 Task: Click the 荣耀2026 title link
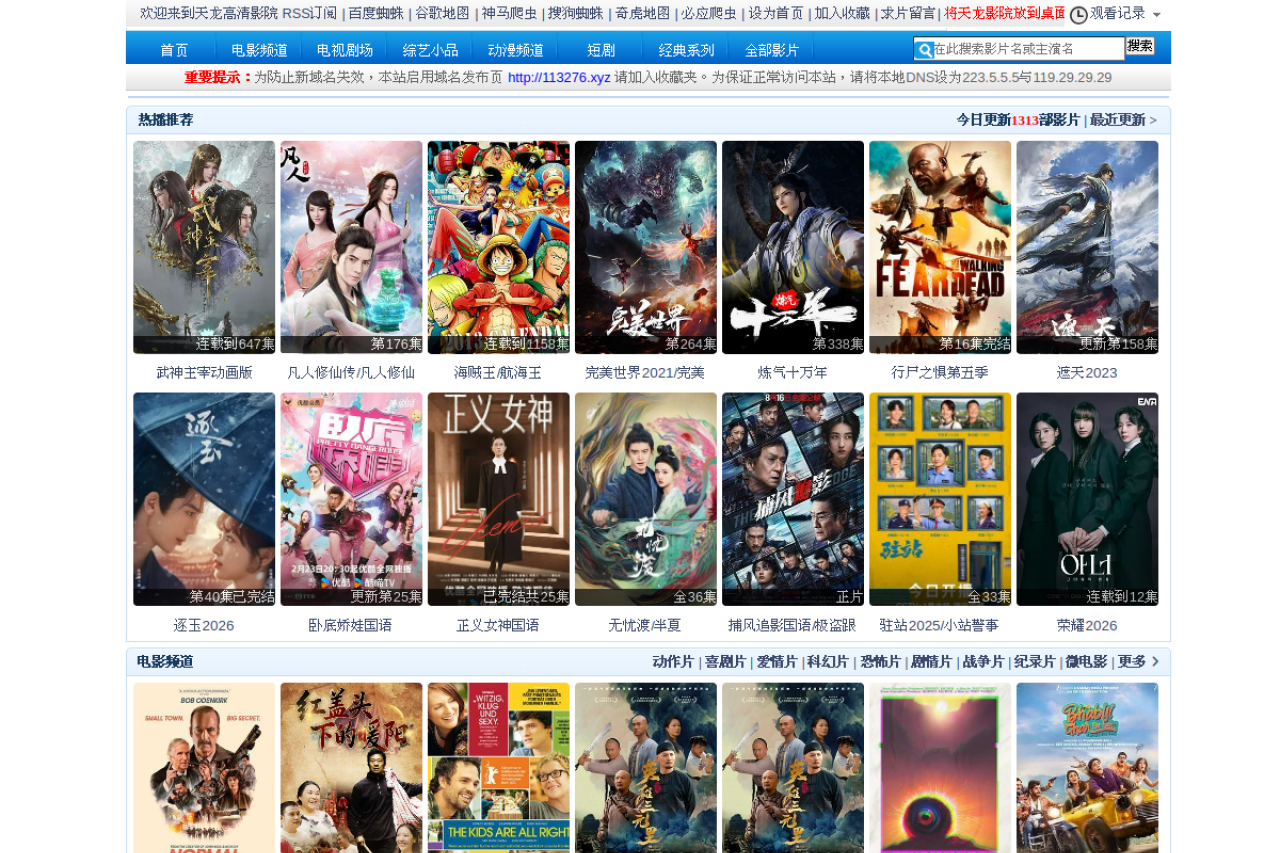coord(1087,625)
